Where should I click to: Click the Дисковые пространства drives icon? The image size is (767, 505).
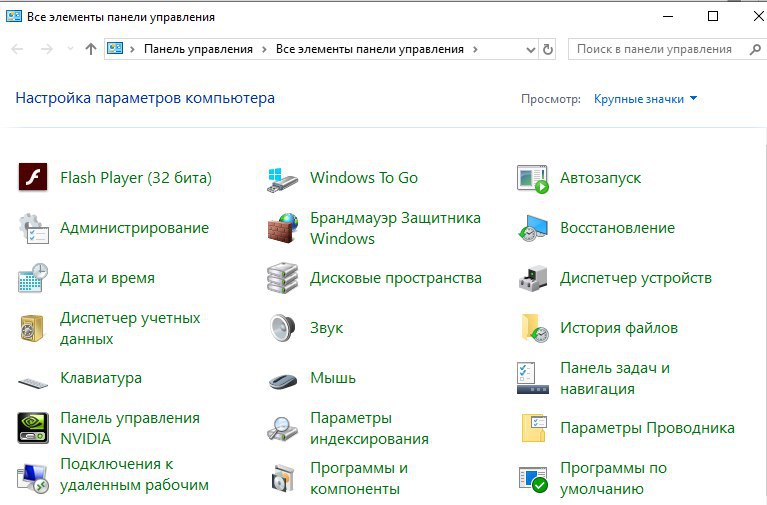(283, 278)
